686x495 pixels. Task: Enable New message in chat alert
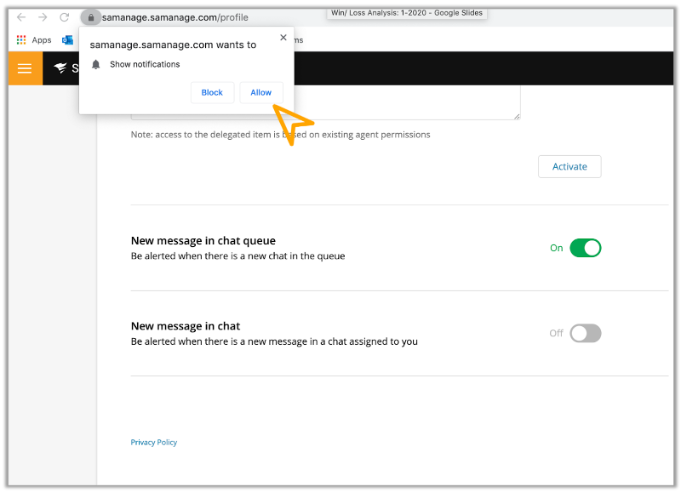[x=585, y=333]
